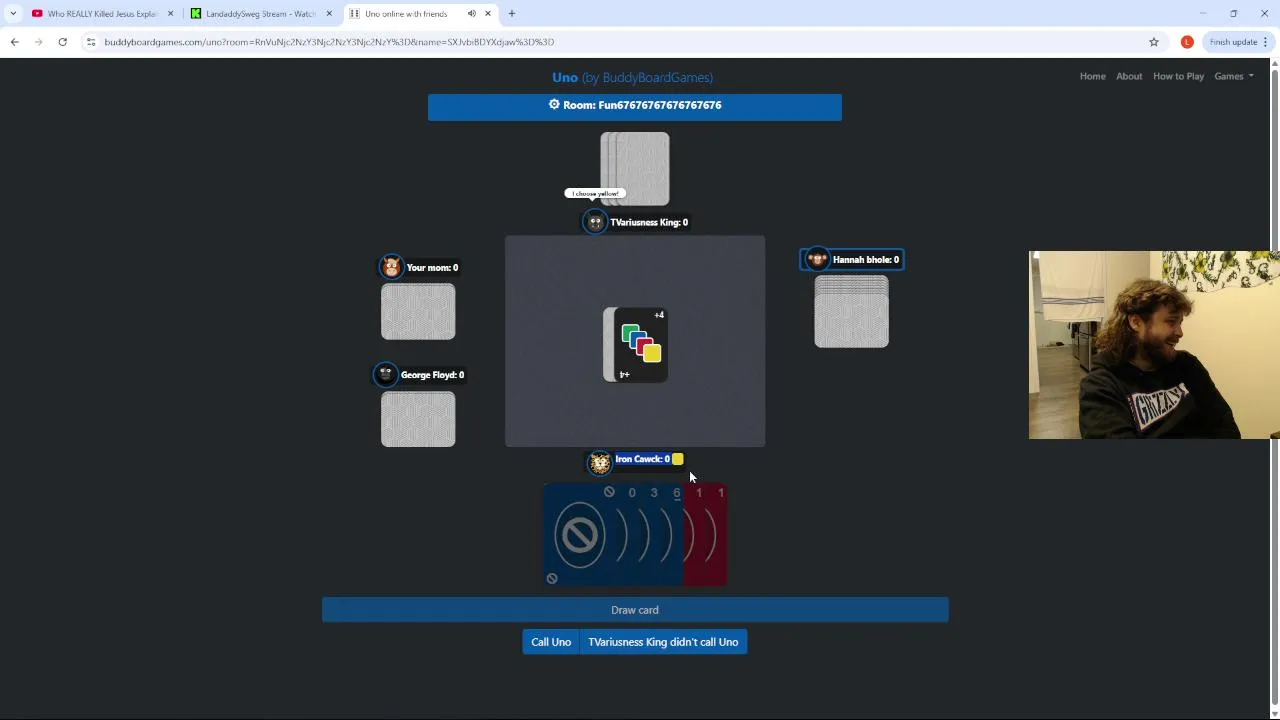View site information icon in address bar
Image resolution: width=1280 pixels, height=720 pixels.
tap(91, 42)
